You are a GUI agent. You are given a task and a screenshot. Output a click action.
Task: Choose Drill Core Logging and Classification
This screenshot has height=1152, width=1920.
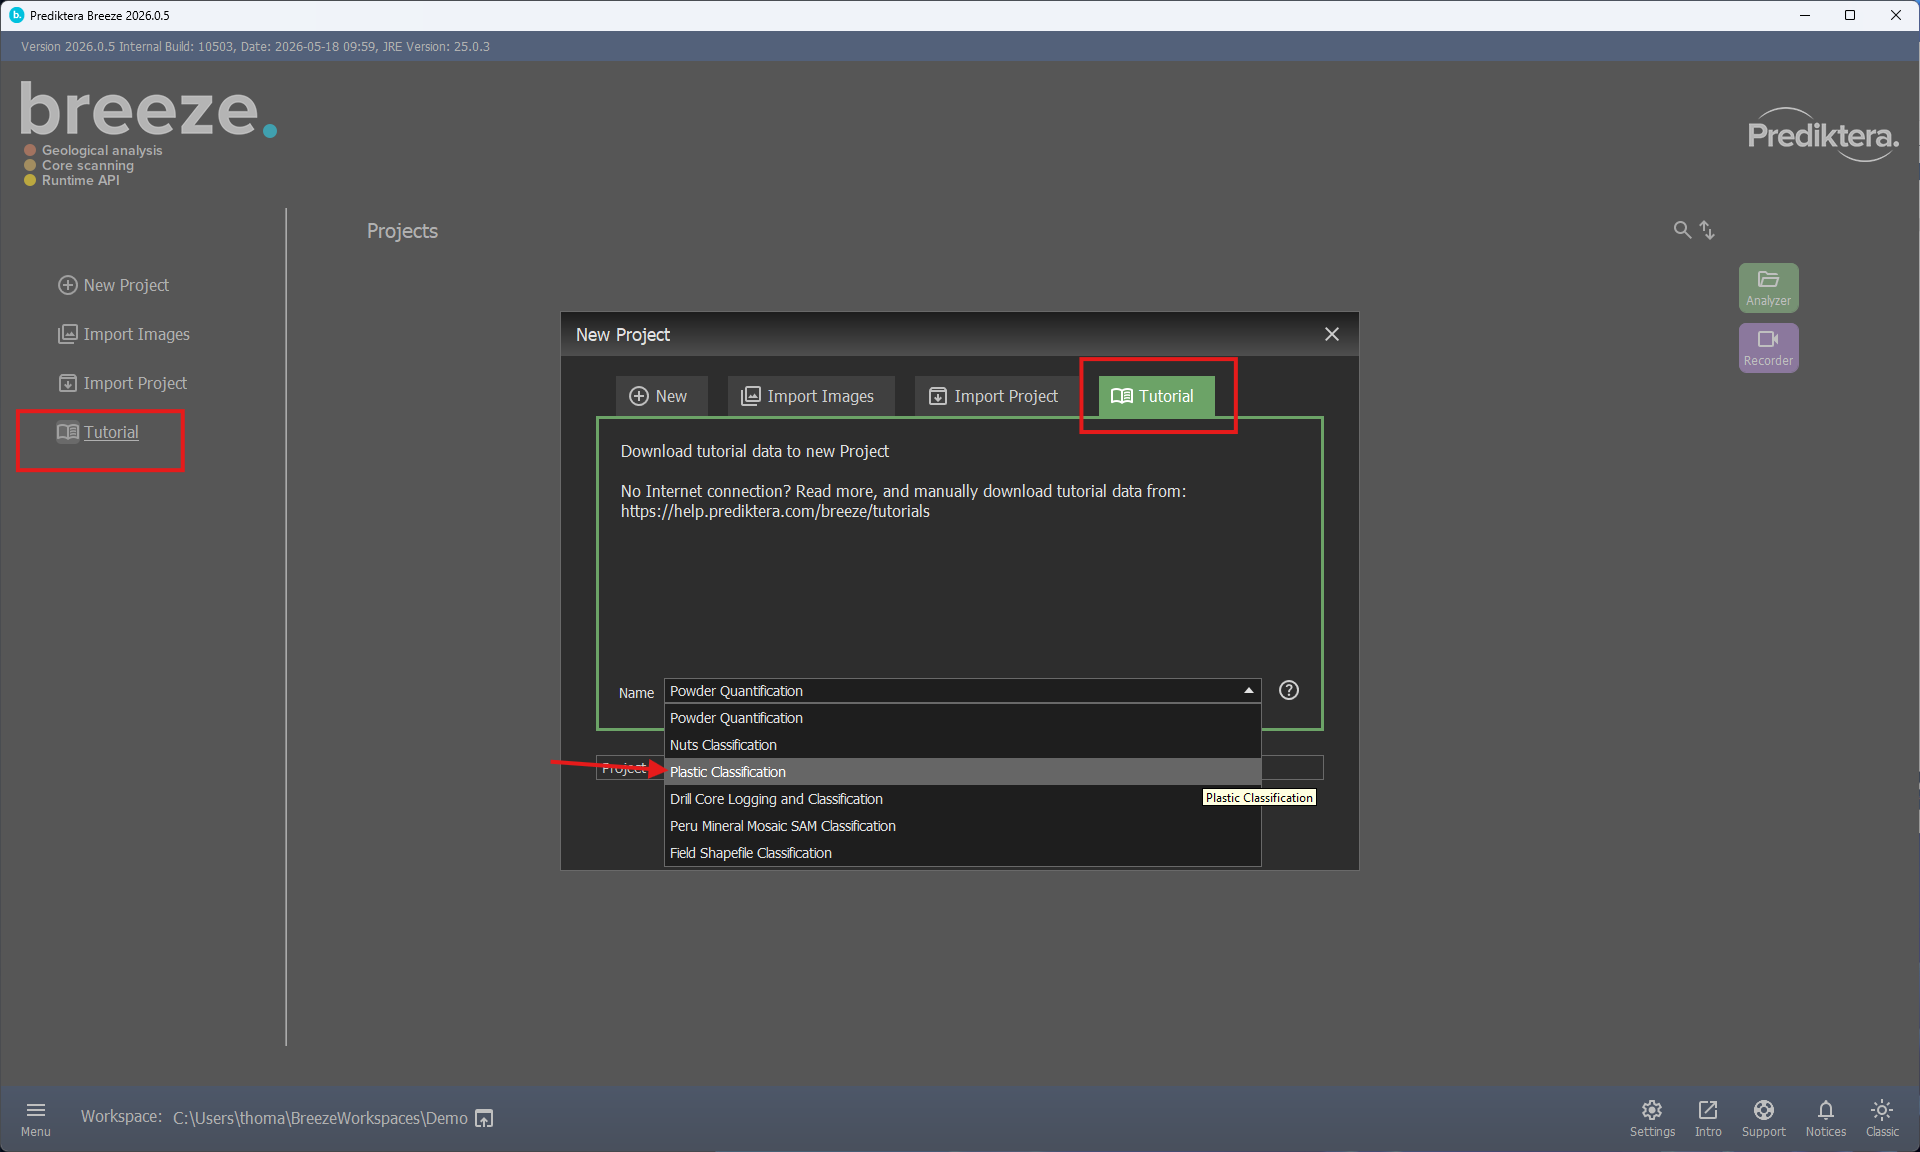962,799
